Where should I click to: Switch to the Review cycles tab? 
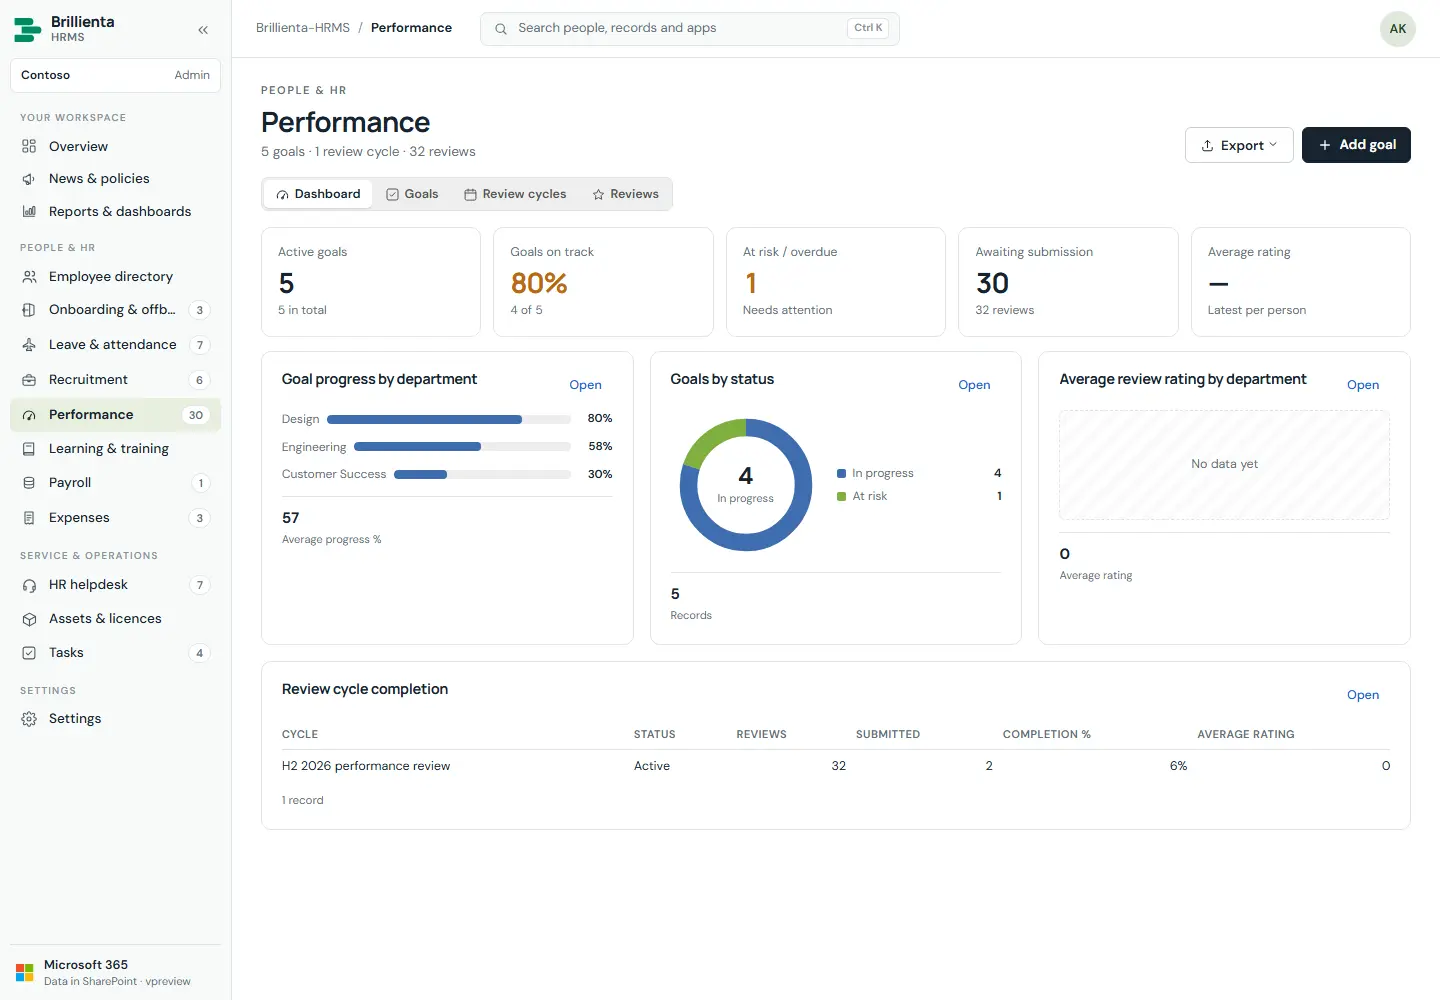click(x=515, y=194)
